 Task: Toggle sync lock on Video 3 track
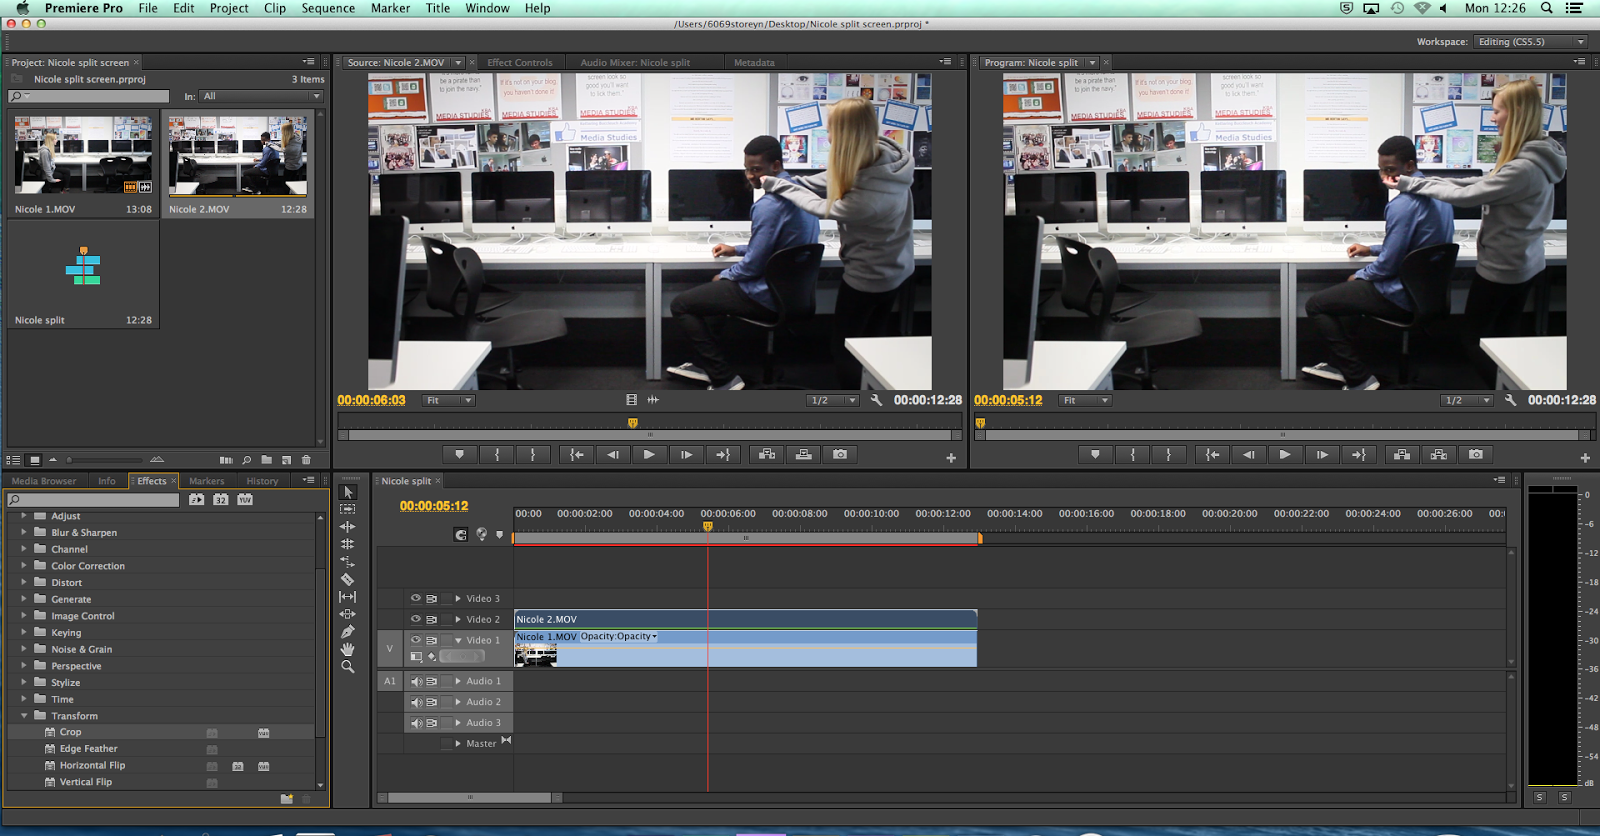432,599
